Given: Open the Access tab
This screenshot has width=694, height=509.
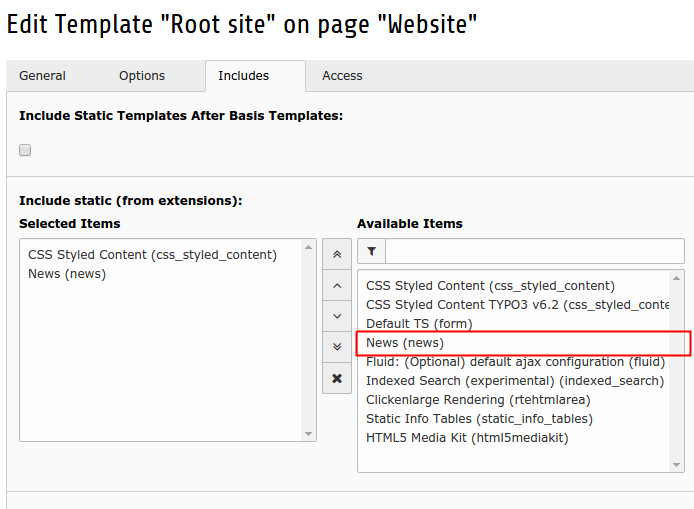Looking at the screenshot, I should coord(342,76).
